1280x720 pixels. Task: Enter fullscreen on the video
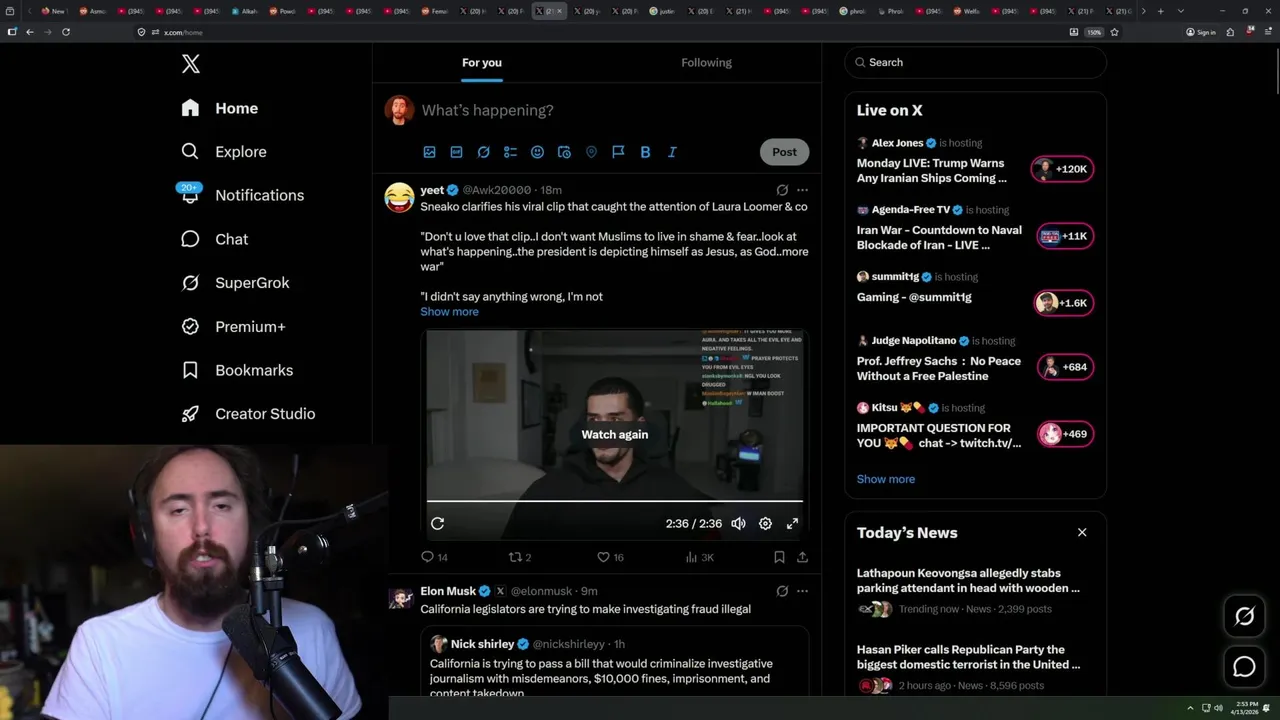pos(792,524)
